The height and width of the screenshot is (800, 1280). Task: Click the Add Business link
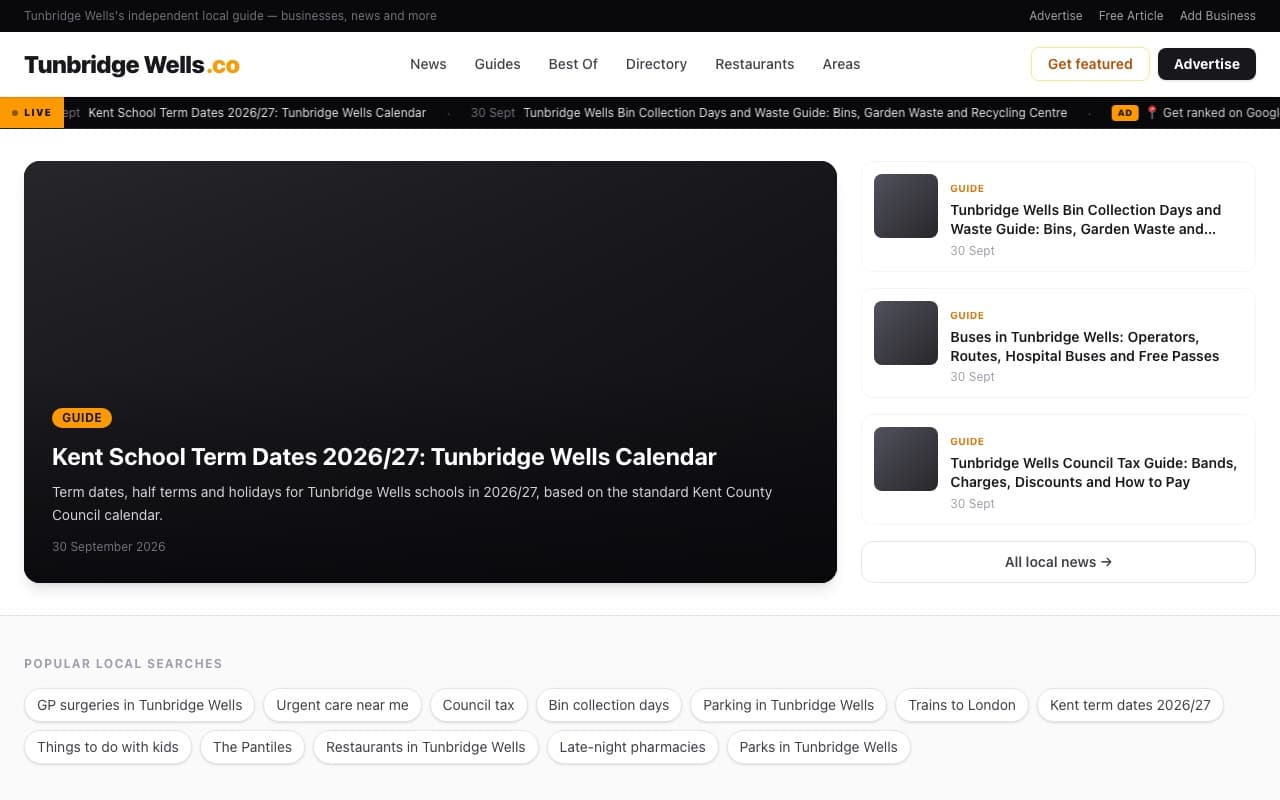click(1218, 16)
